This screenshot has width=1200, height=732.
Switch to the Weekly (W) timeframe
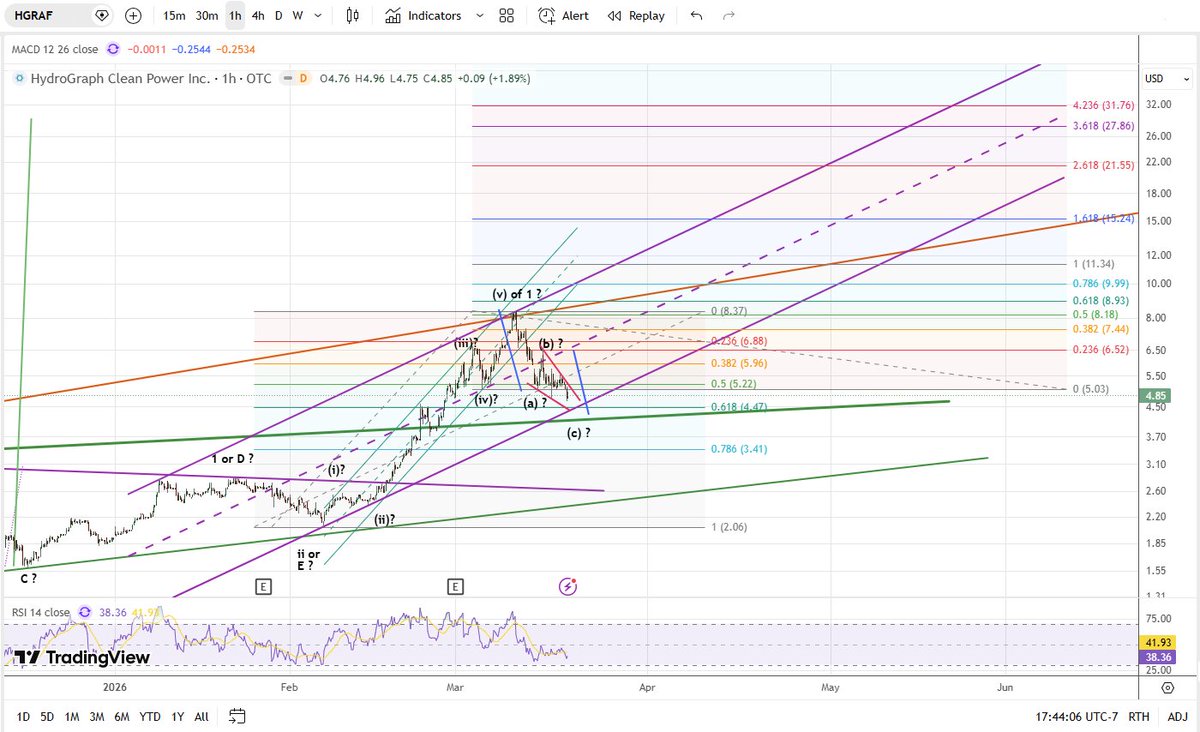point(297,16)
